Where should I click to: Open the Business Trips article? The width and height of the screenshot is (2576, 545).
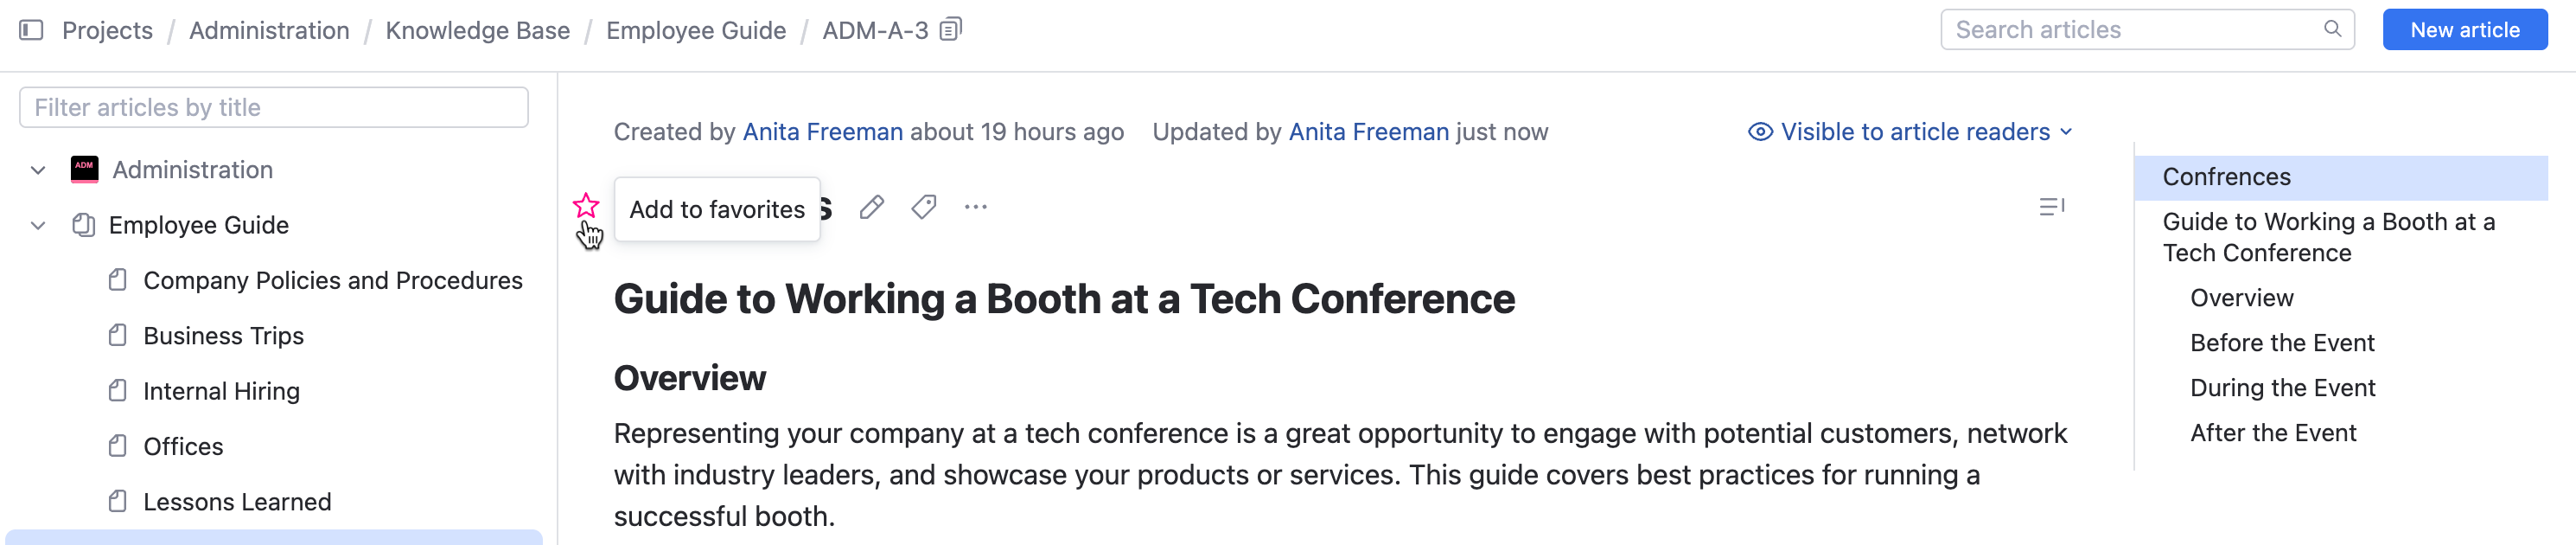pyautogui.click(x=223, y=336)
